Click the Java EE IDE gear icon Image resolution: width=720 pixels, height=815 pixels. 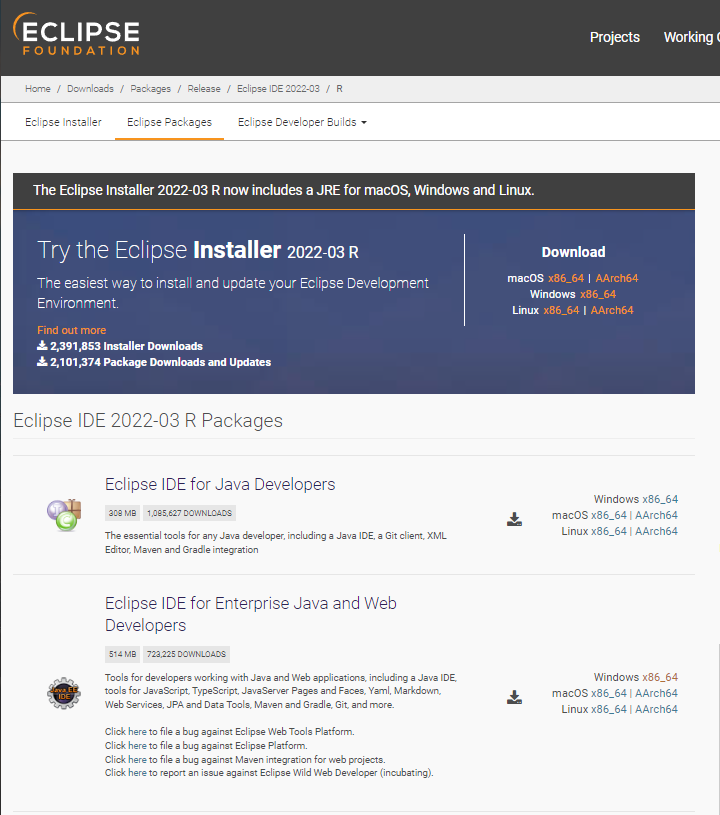tap(64, 693)
